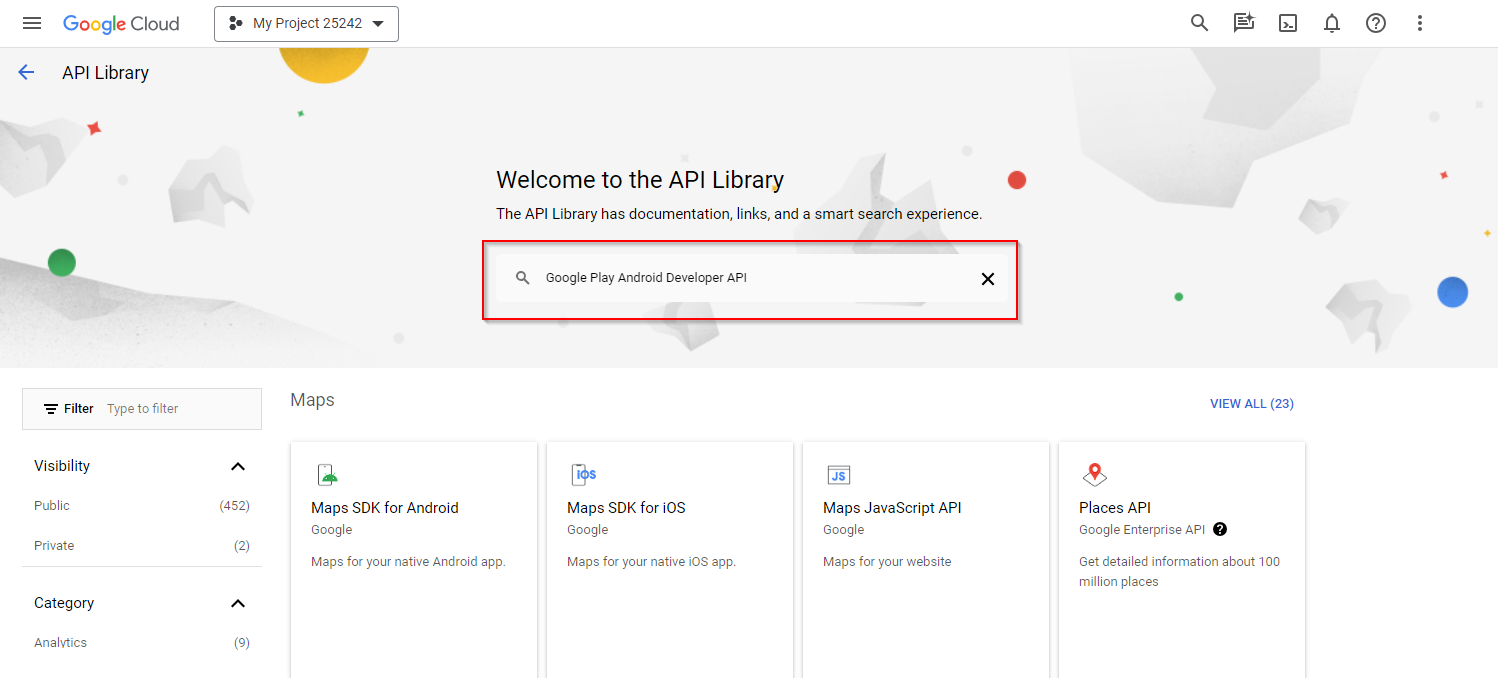
Task: Select the Analytics category filter
Action: tap(60, 643)
